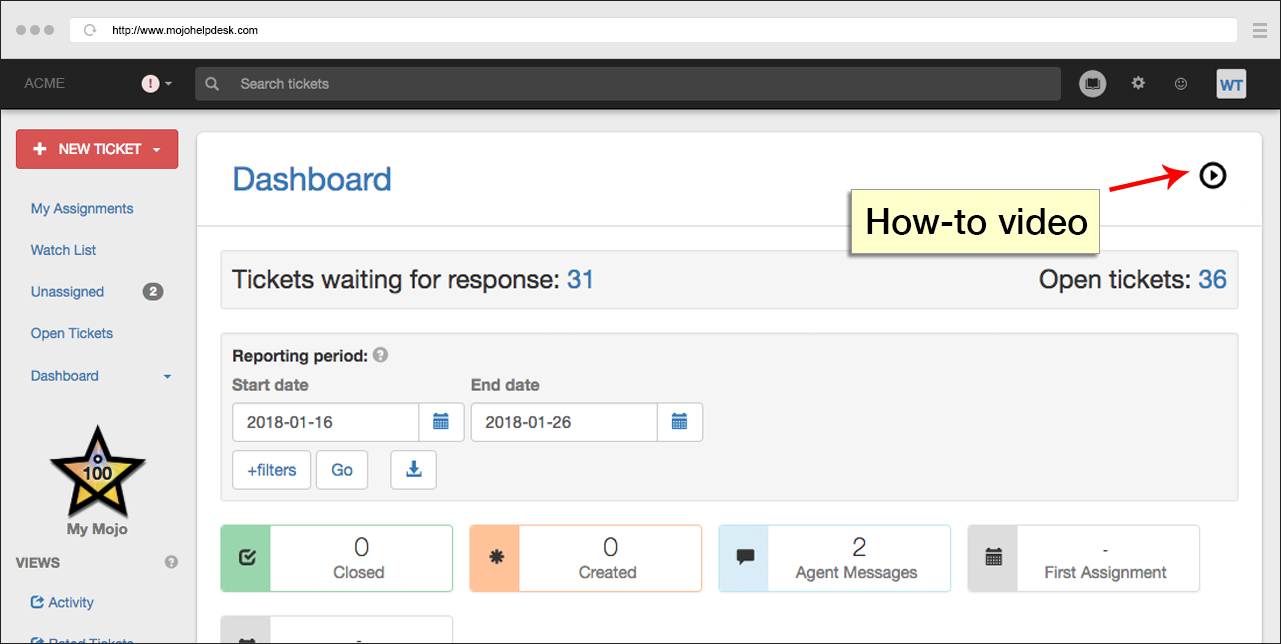Click the +filters button
Viewport: 1281px width, 644px height.
(271, 470)
